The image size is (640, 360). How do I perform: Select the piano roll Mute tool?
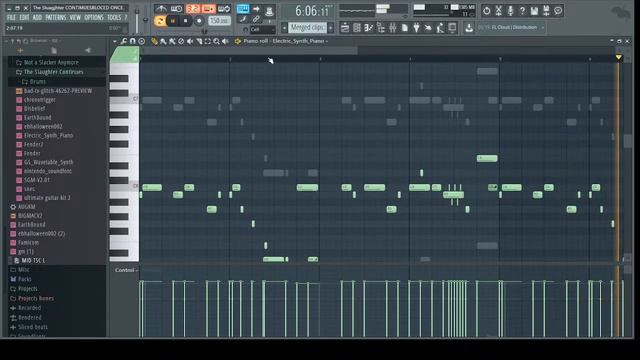pos(190,41)
